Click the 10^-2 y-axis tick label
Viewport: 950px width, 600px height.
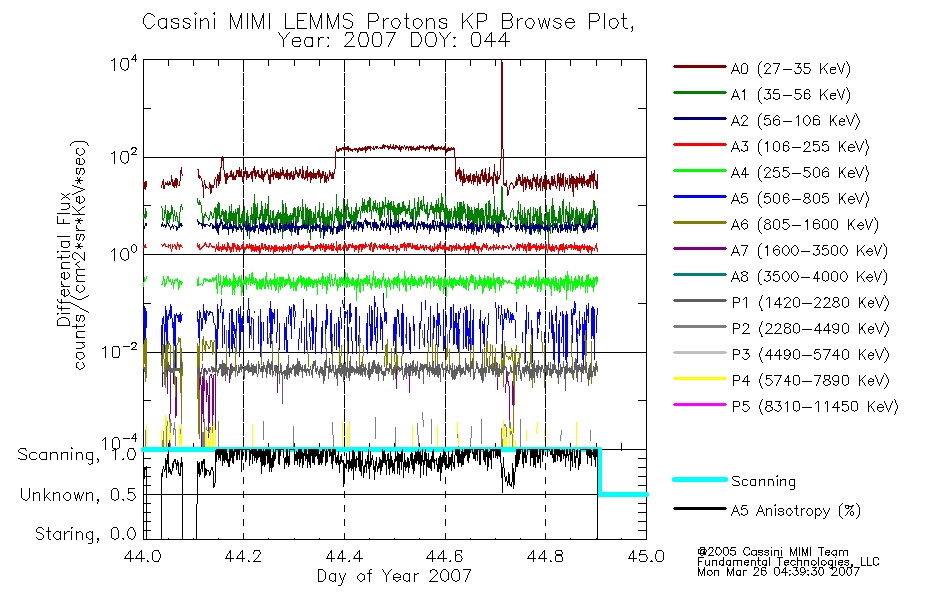click(x=119, y=351)
